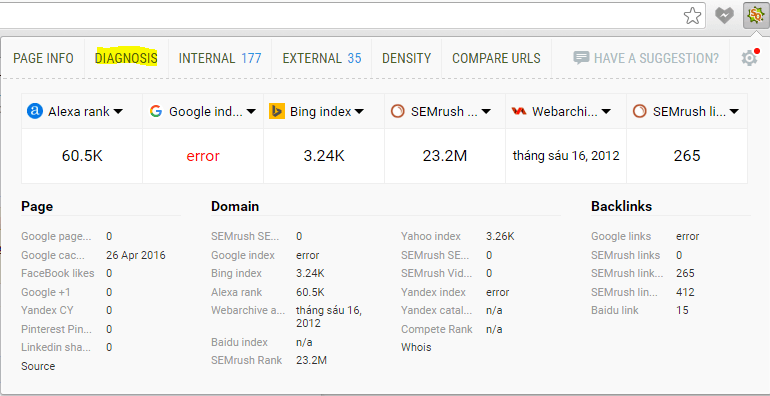The image size is (770, 396).
Task: Click the large 265 SEMrush links value
Action: pyautogui.click(x=687, y=156)
